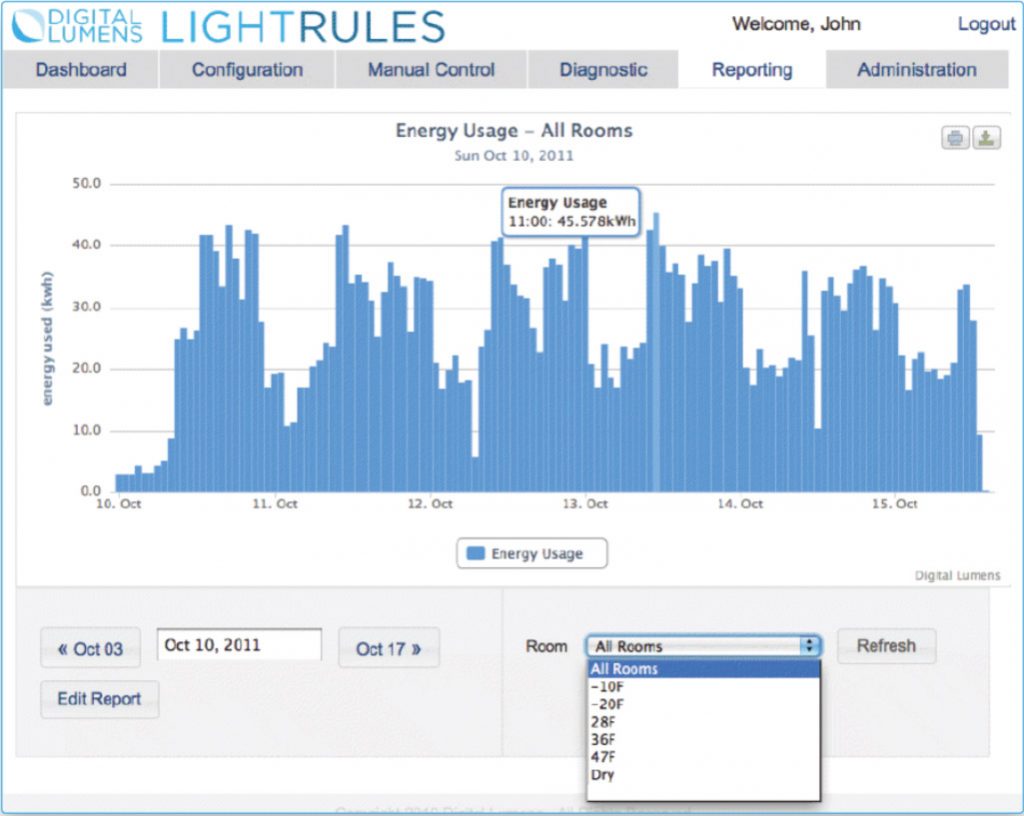Refresh the report
The width and height of the screenshot is (1024, 816).
pos(886,646)
